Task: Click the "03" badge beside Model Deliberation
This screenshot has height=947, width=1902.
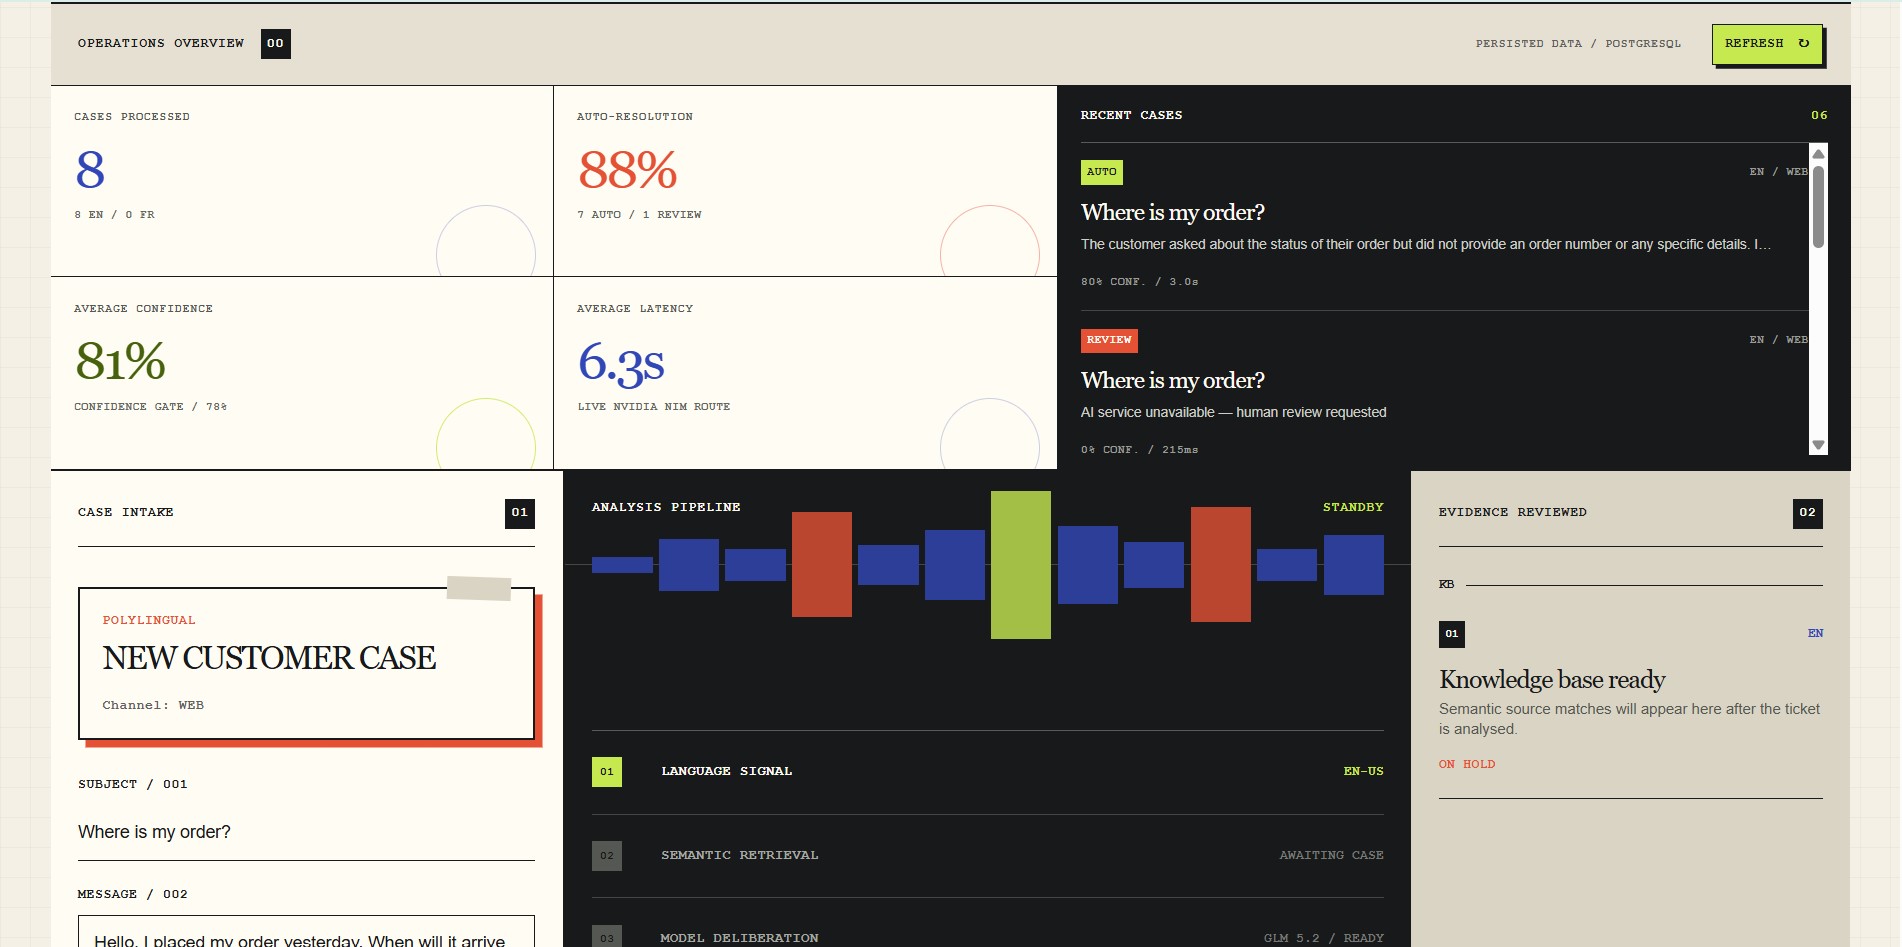Action: click(607, 937)
